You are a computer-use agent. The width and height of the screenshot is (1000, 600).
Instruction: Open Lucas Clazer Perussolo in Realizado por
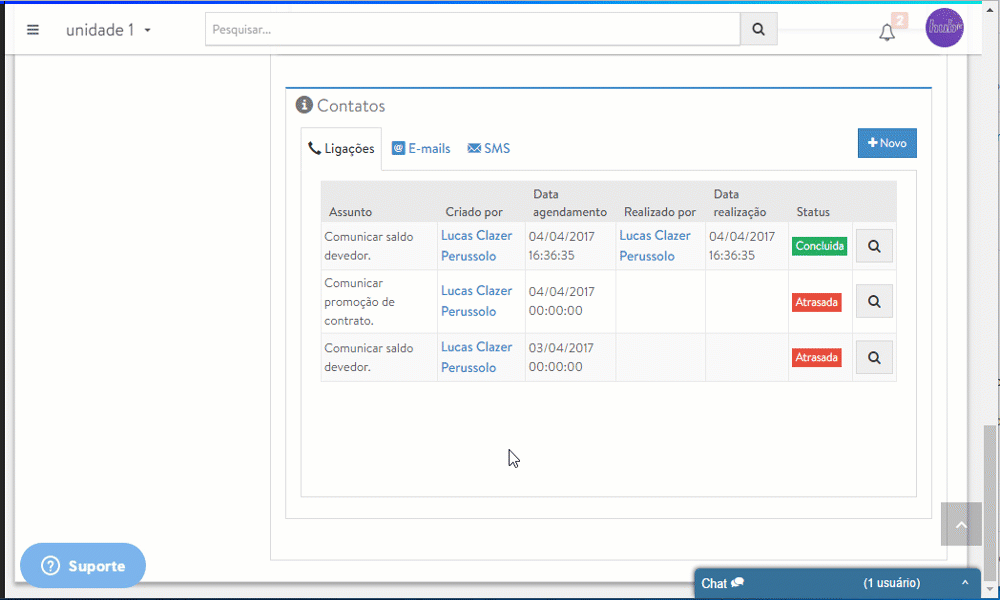655,246
